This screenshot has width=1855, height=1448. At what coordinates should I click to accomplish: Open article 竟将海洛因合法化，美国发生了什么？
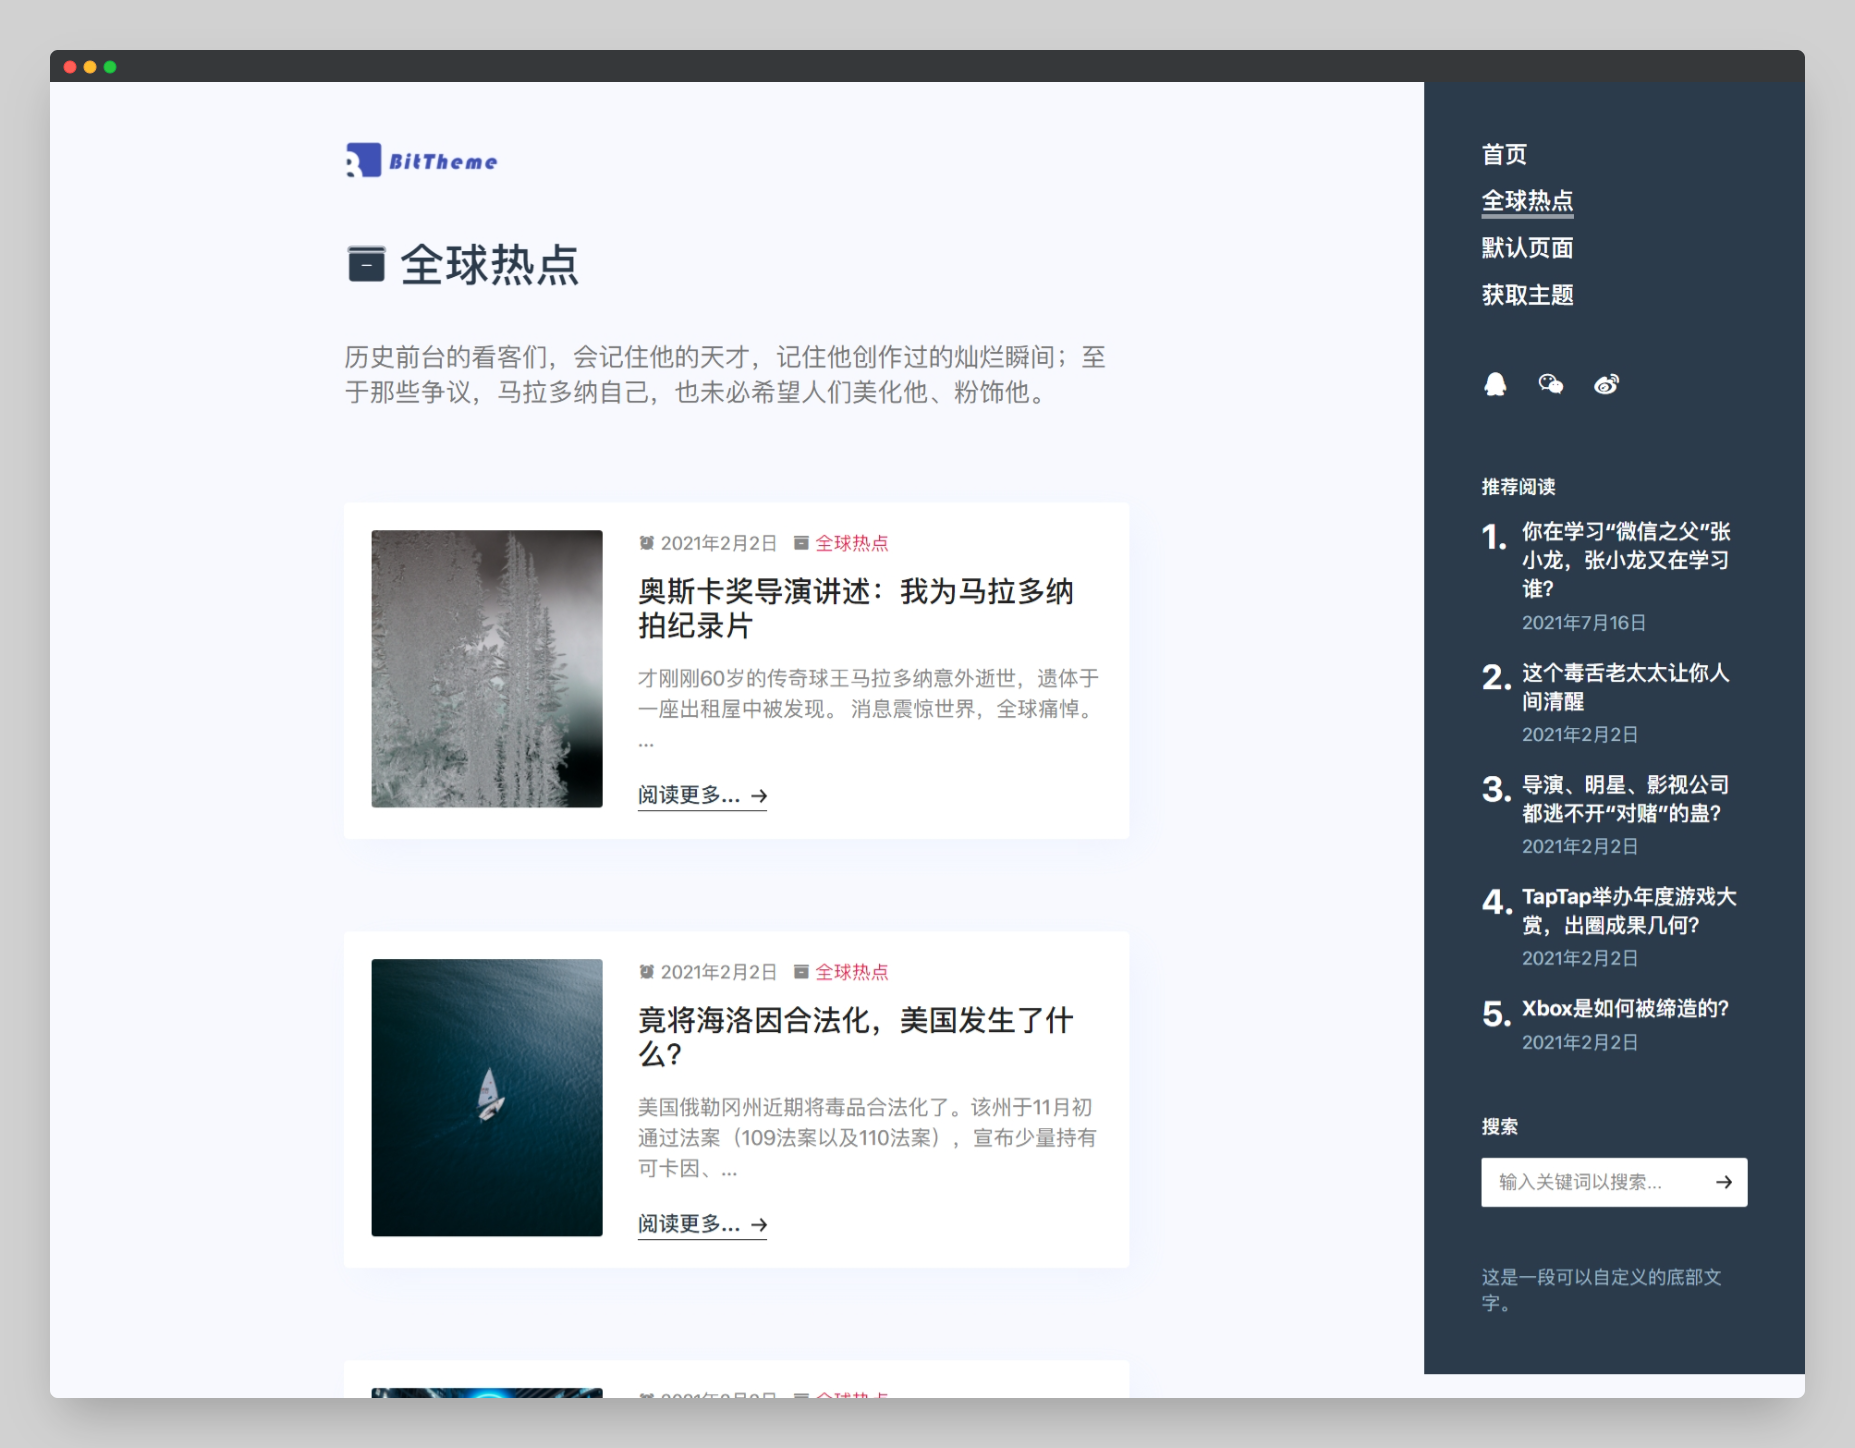click(x=856, y=1037)
